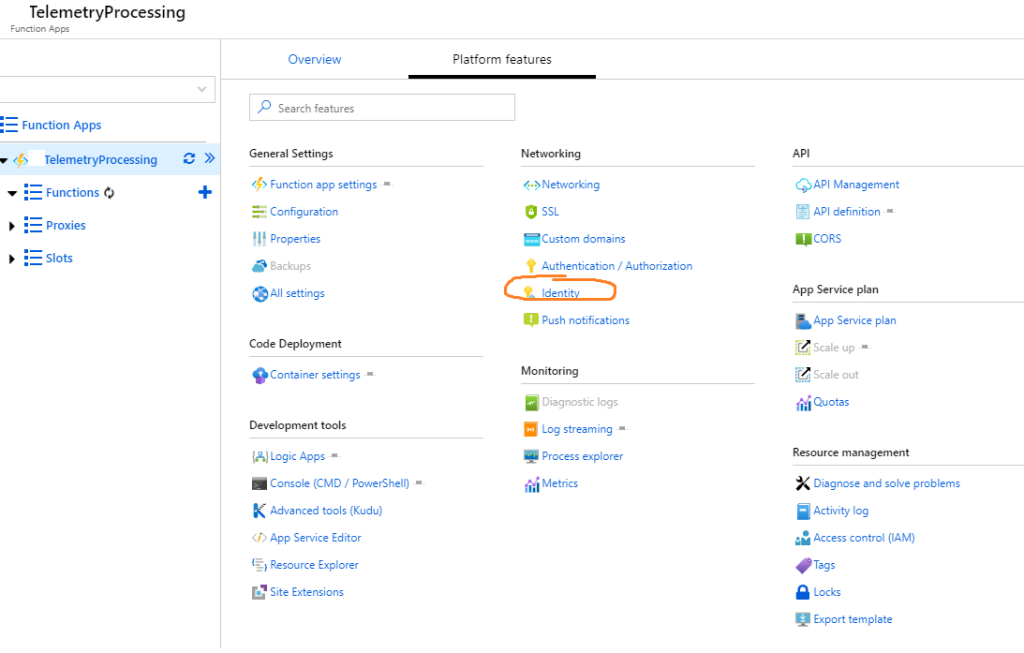Open the API definition link

(x=846, y=212)
